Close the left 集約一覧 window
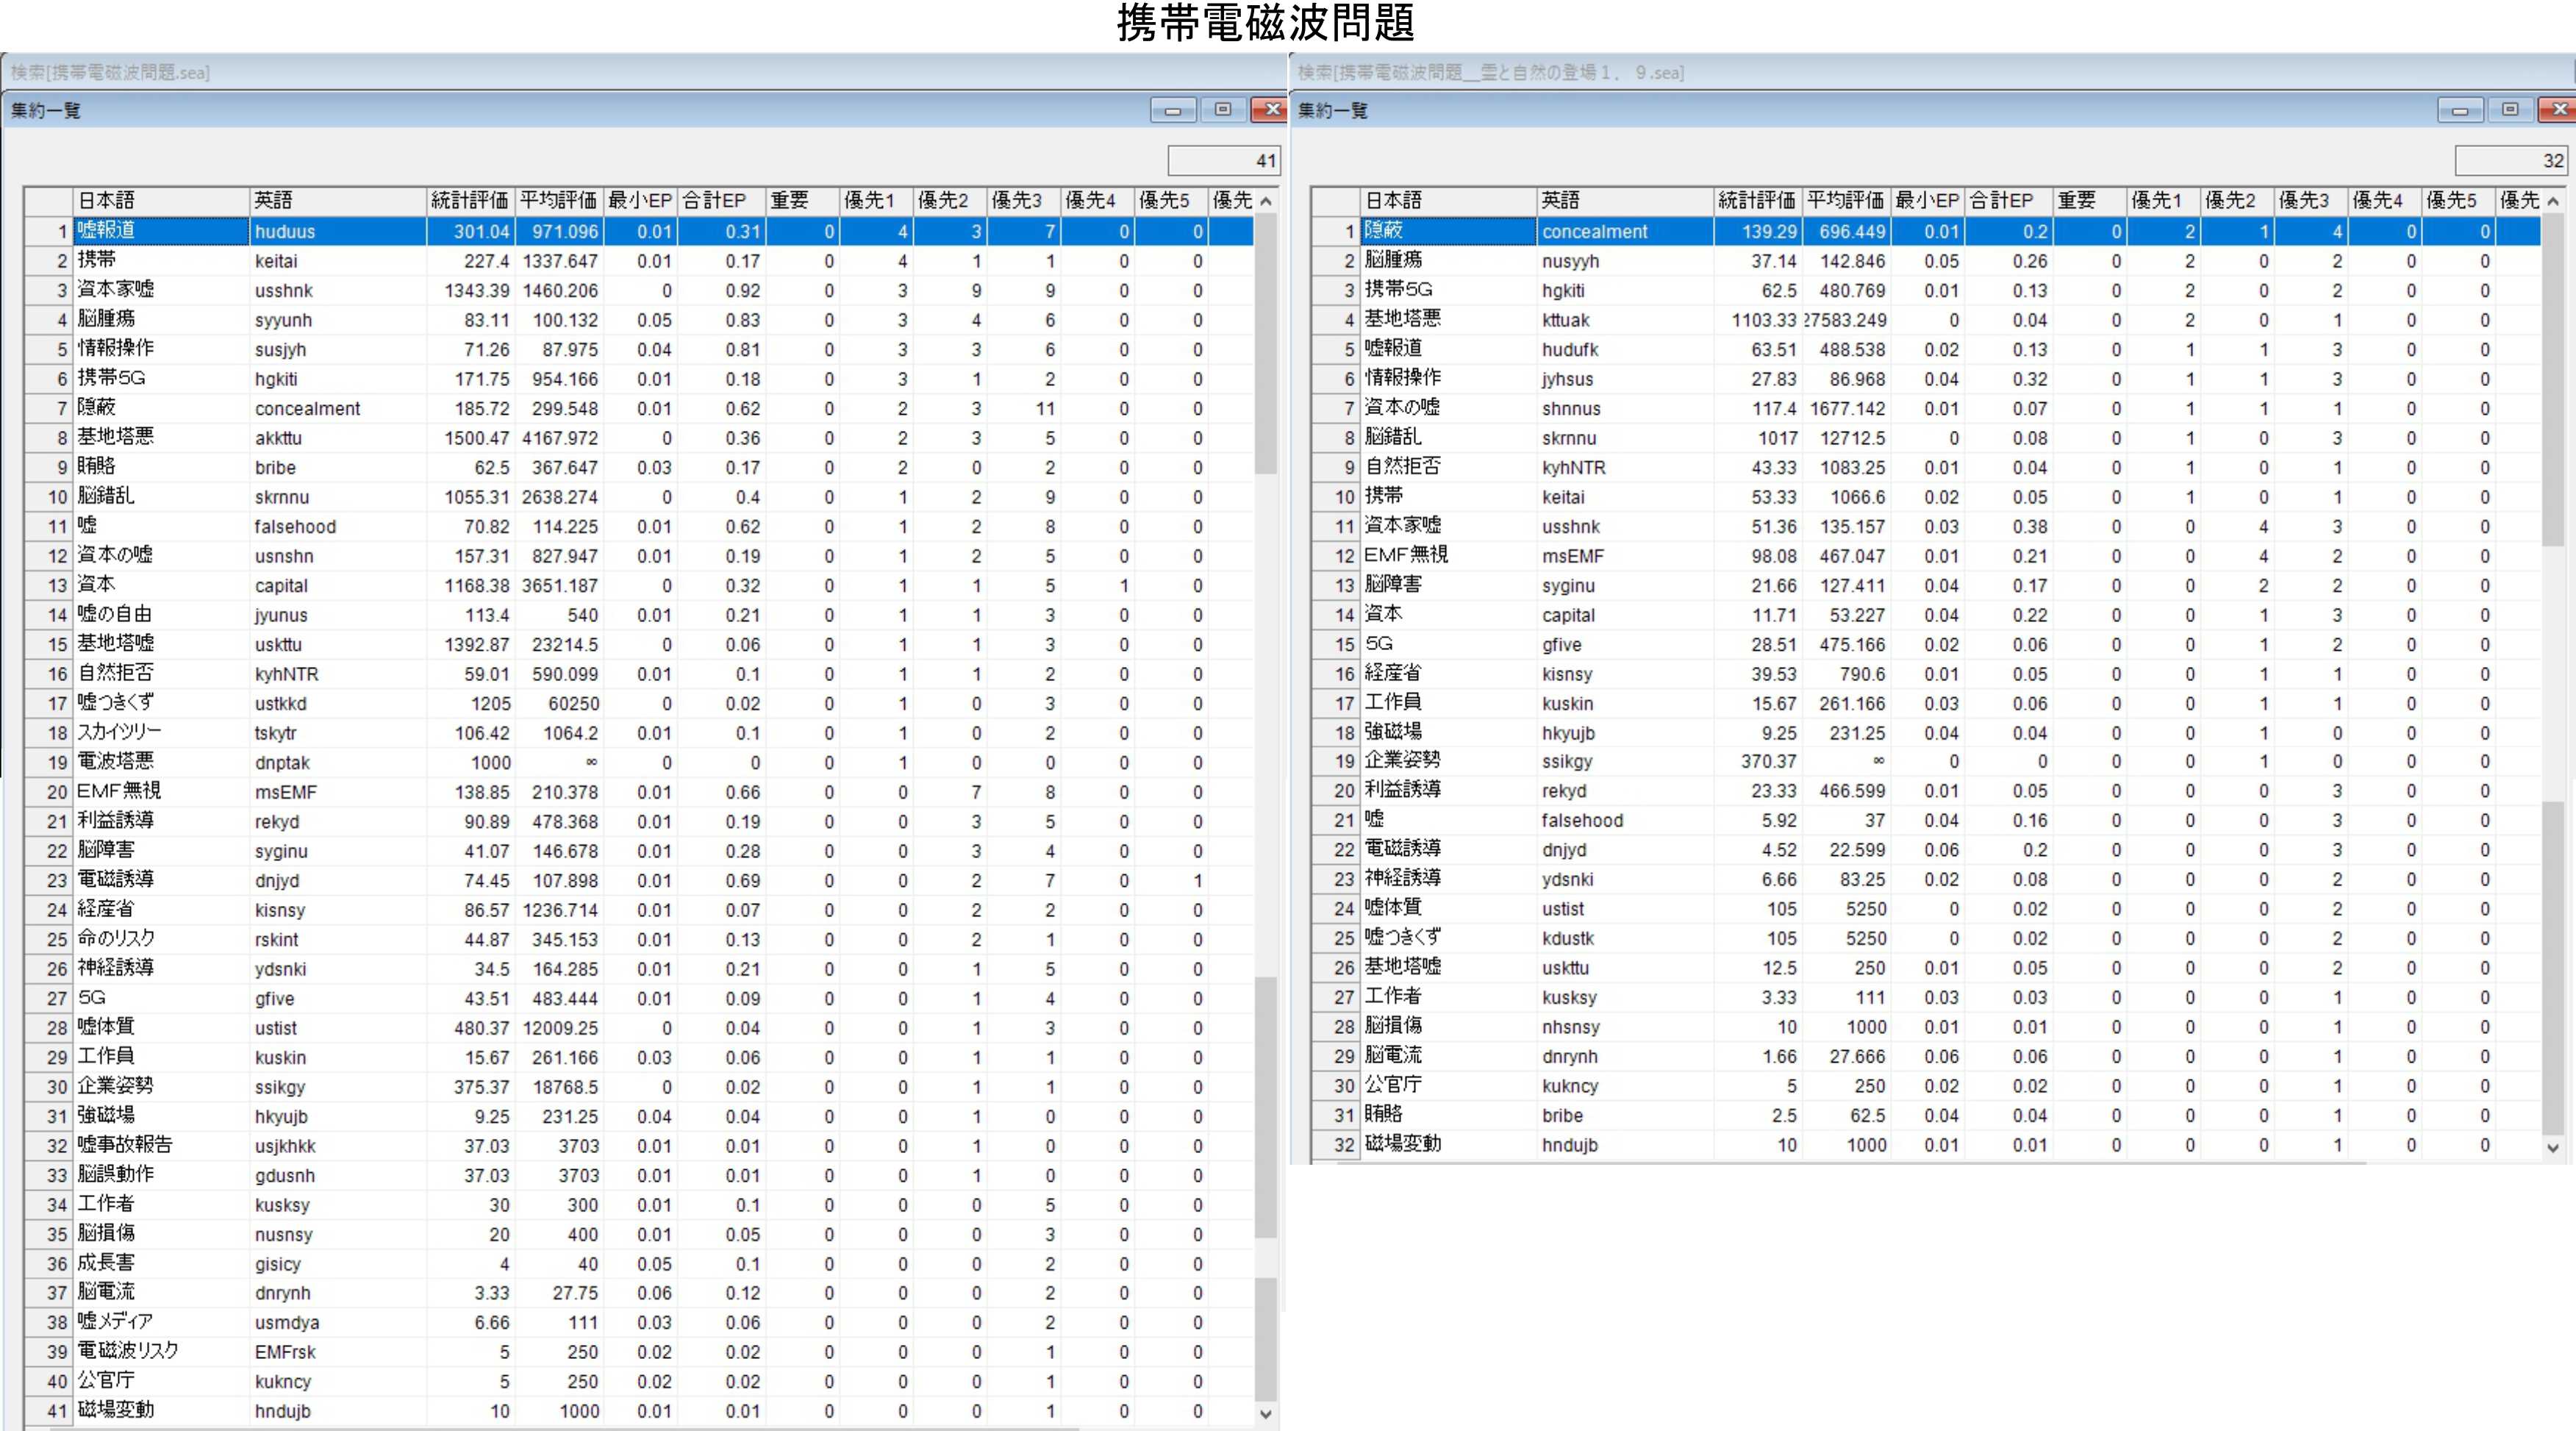The image size is (2576, 1431). (1270, 110)
